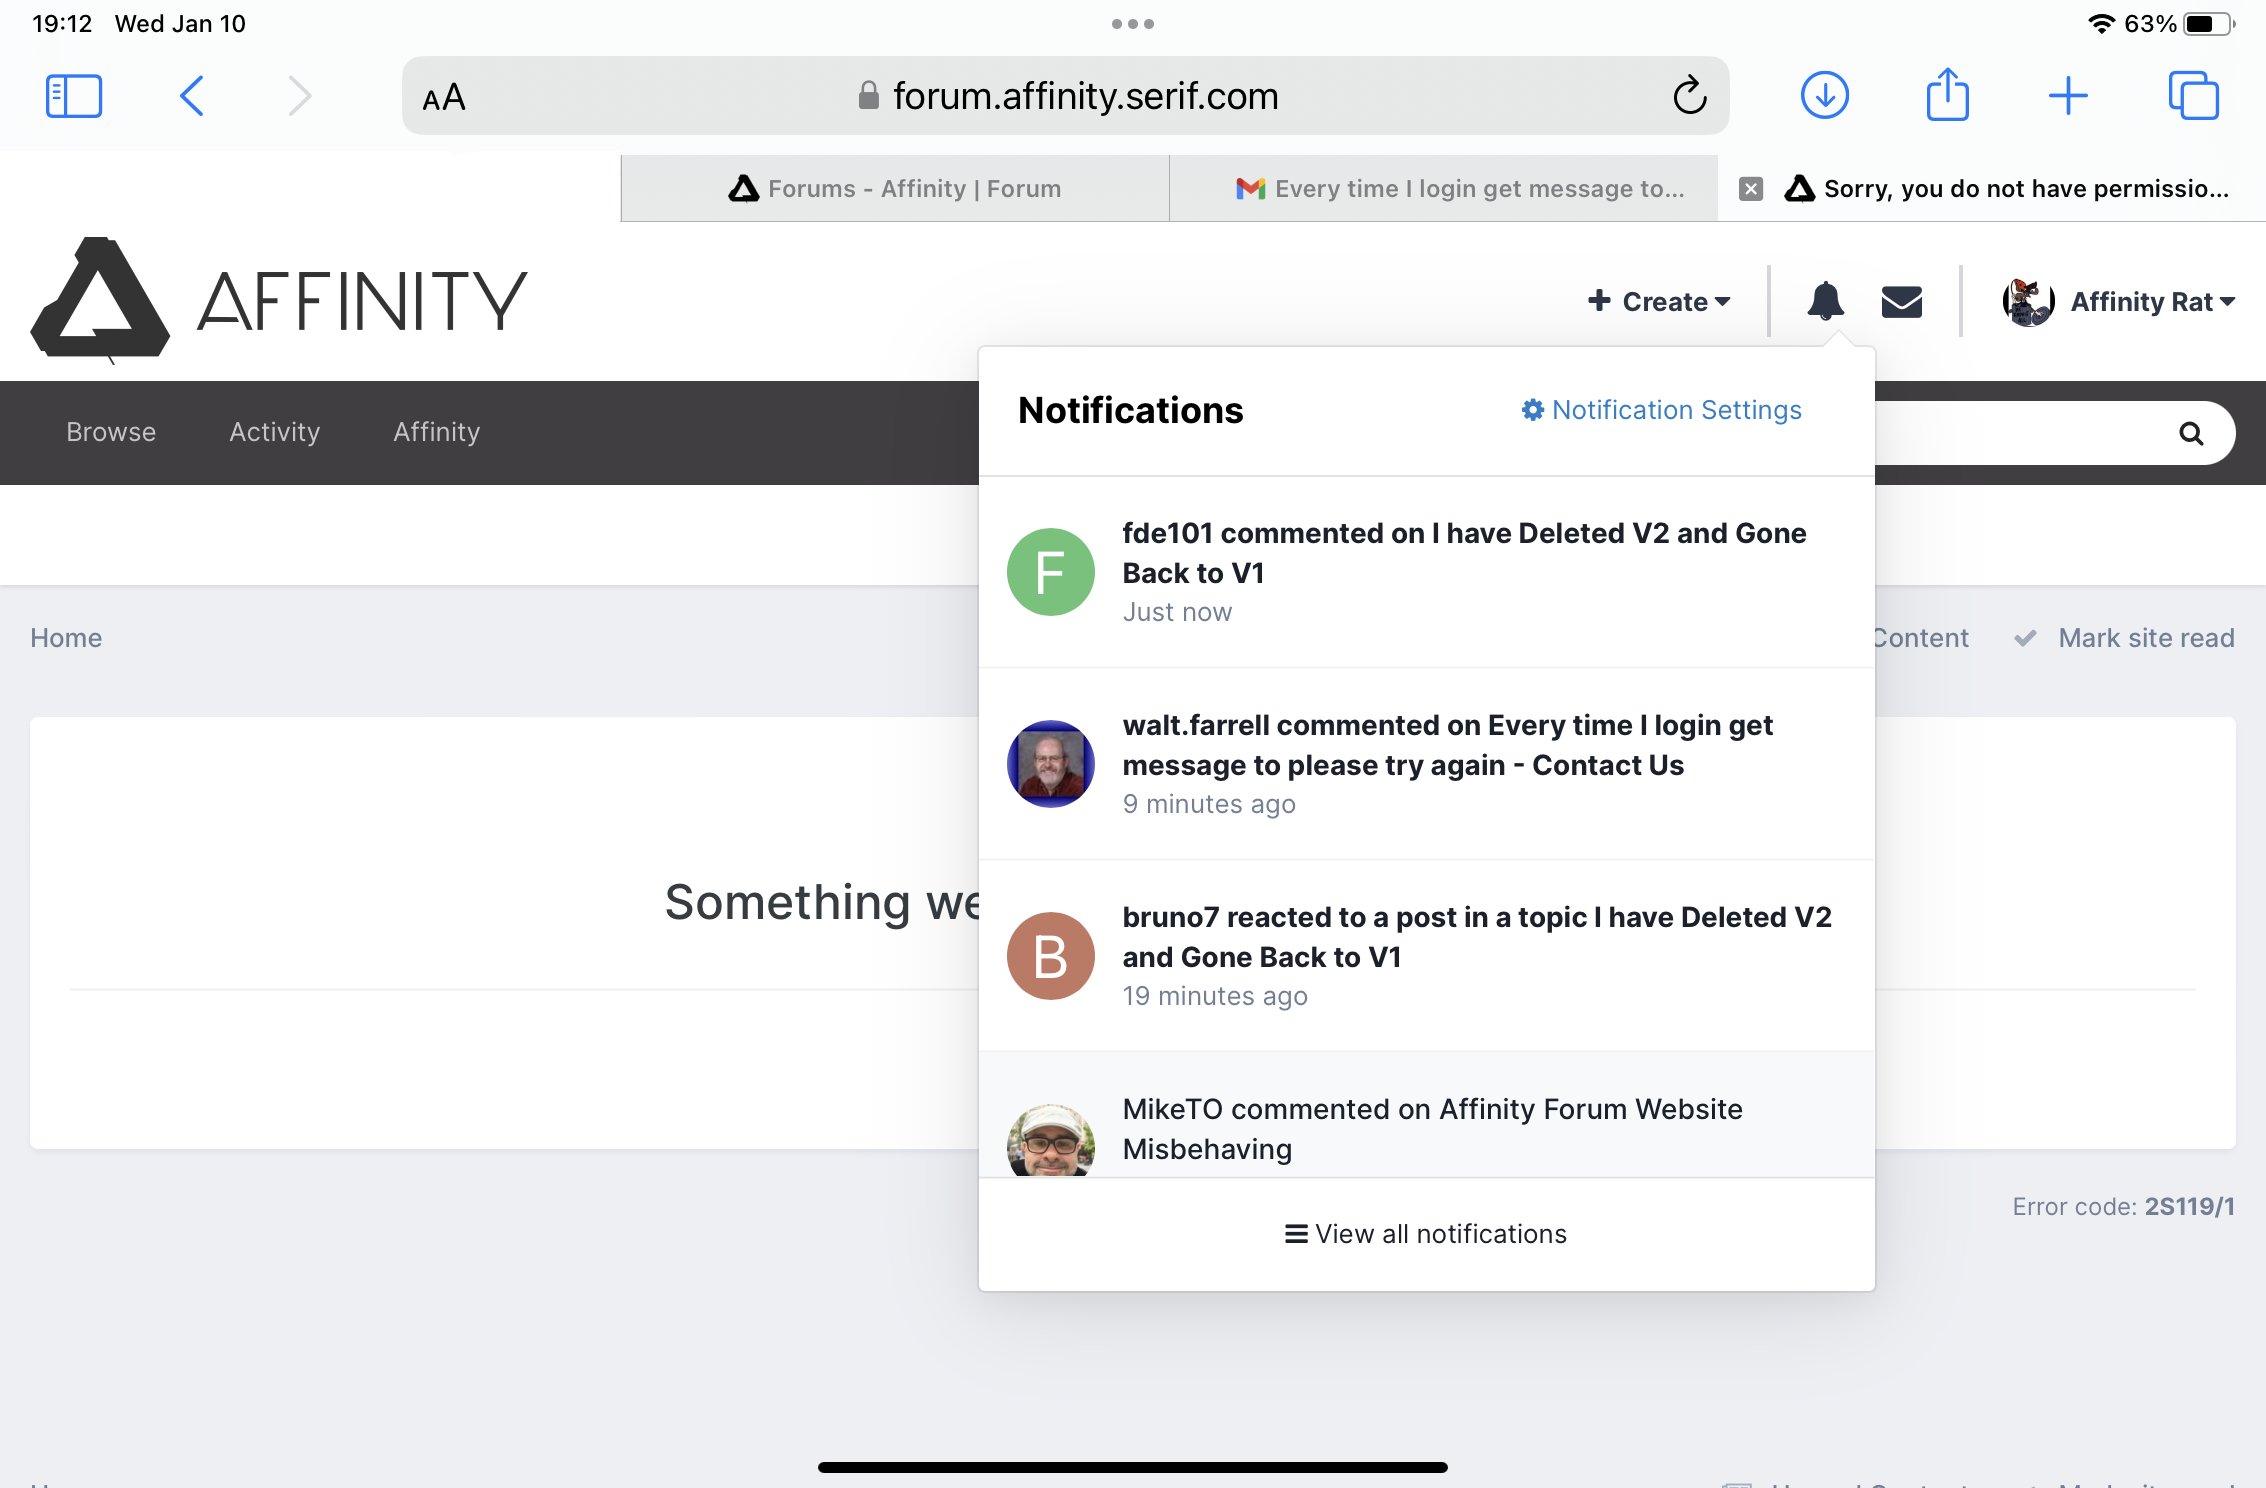2266x1488 pixels.
Task: Click the '19 minutes ago' timestamp
Action: pos(1215,996)
